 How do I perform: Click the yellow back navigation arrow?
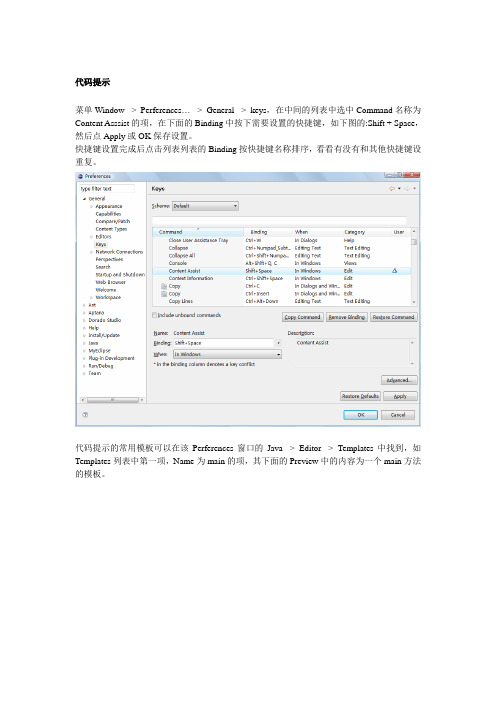point(392,189)
